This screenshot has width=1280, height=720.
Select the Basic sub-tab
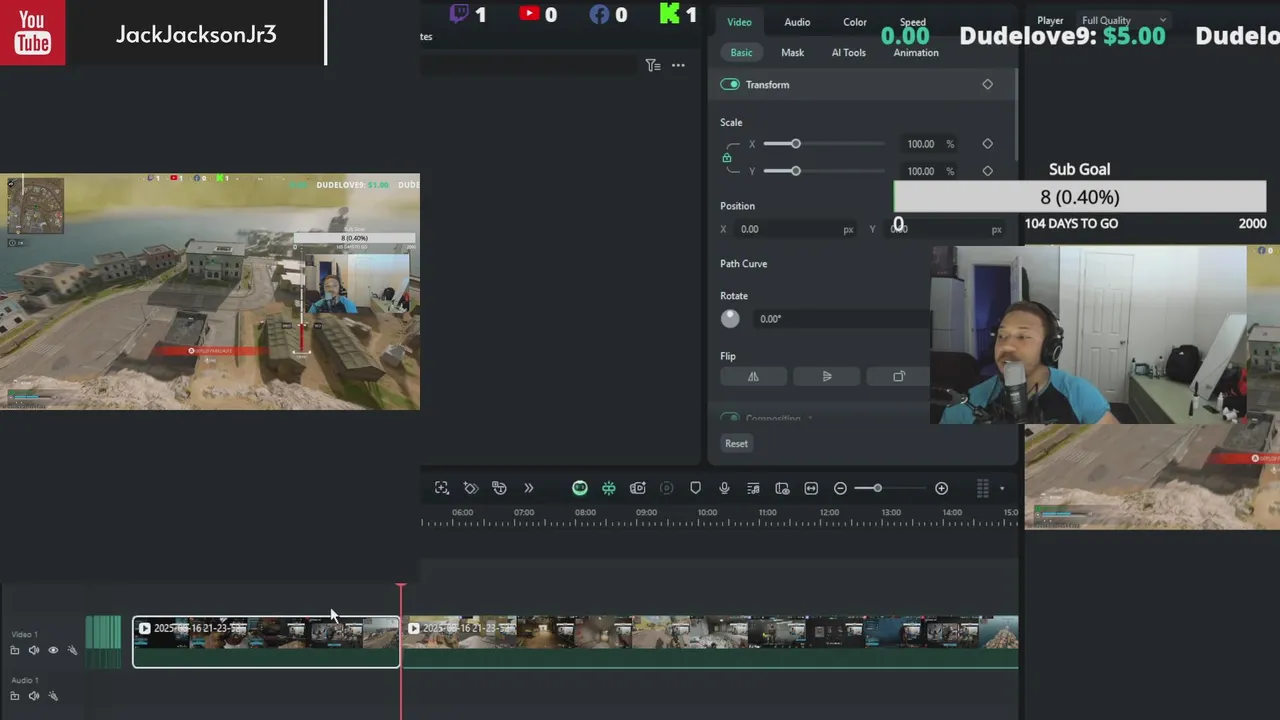pyautogui.click(x=741, y=52)
